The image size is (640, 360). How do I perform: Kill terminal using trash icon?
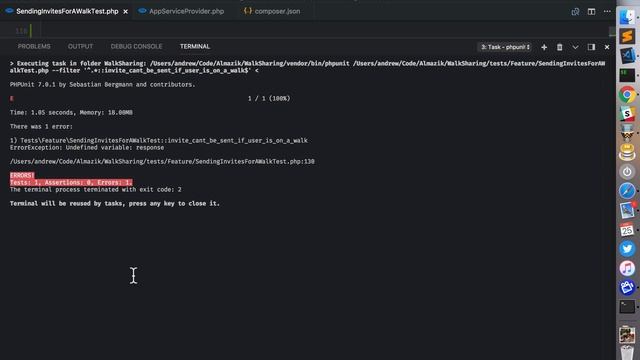pos(560,47)
